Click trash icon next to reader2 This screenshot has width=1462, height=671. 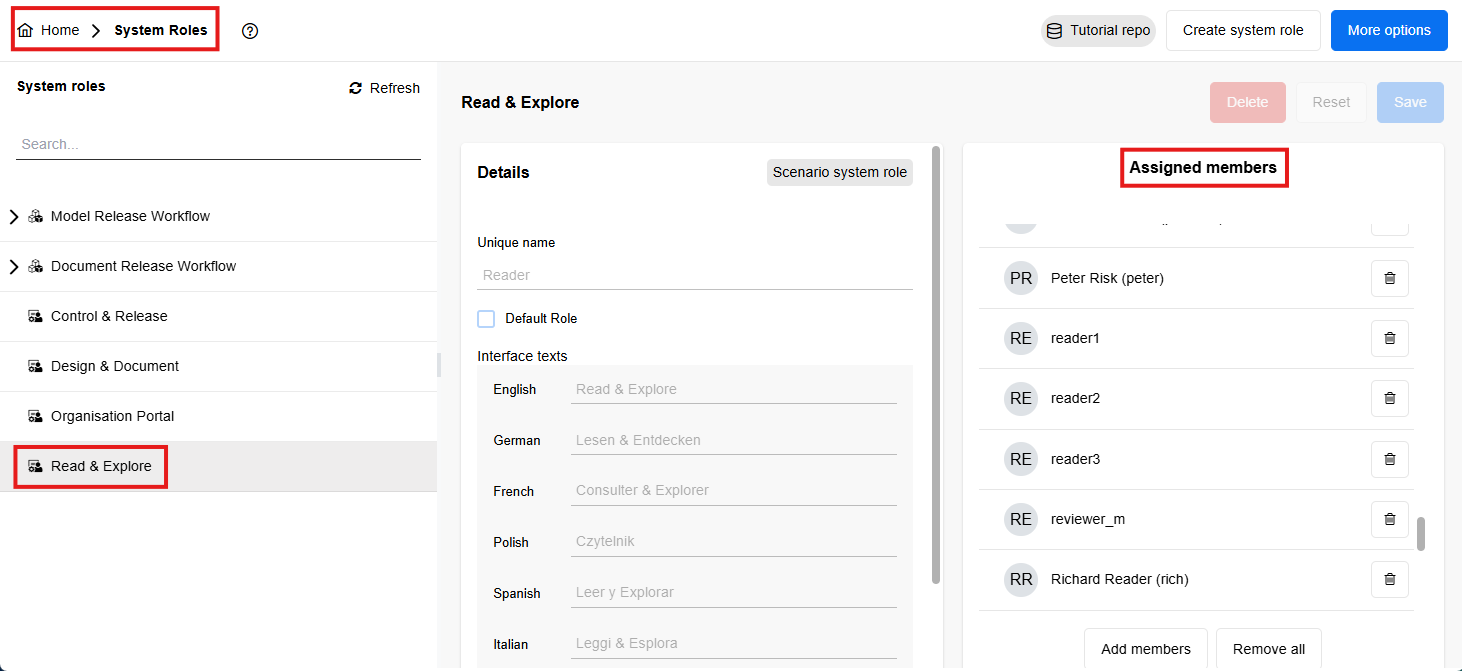(1389, 398)
